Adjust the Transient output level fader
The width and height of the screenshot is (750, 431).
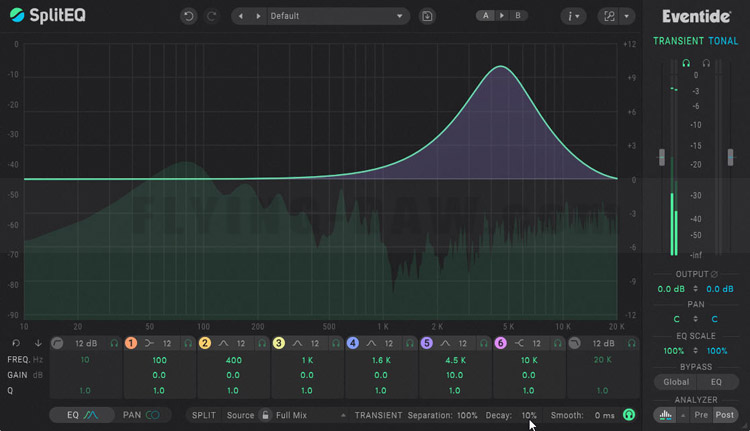coord(662,157)
